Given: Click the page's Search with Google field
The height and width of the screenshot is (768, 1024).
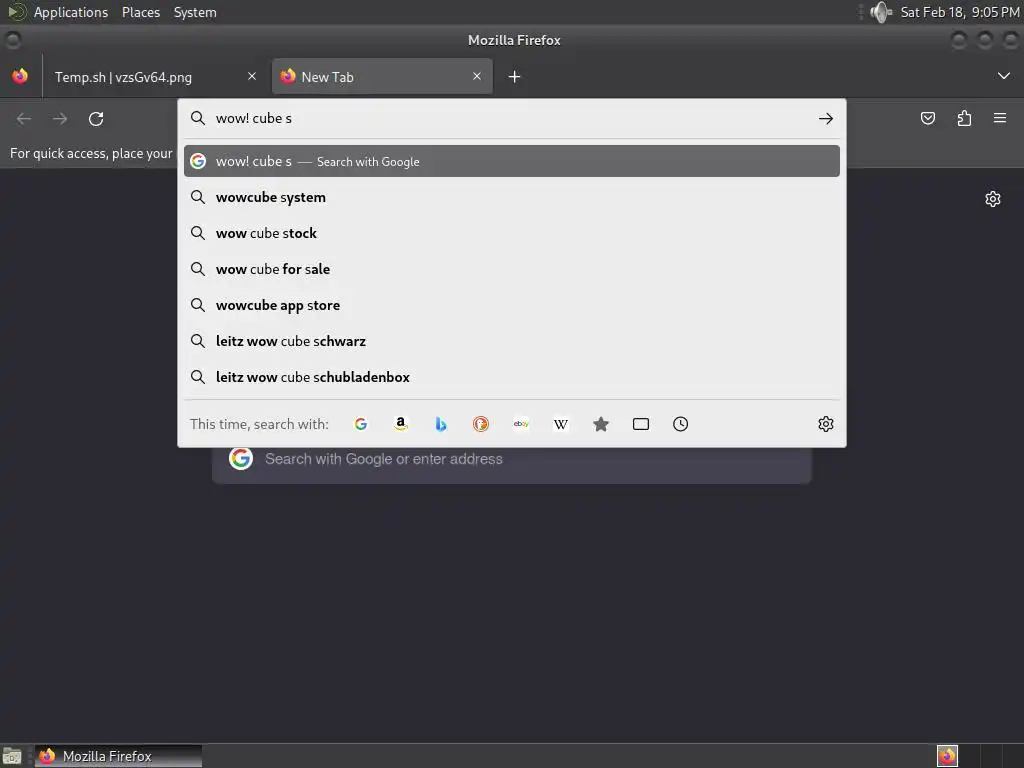Looking at the screenshot, I should tap(512, 459).
